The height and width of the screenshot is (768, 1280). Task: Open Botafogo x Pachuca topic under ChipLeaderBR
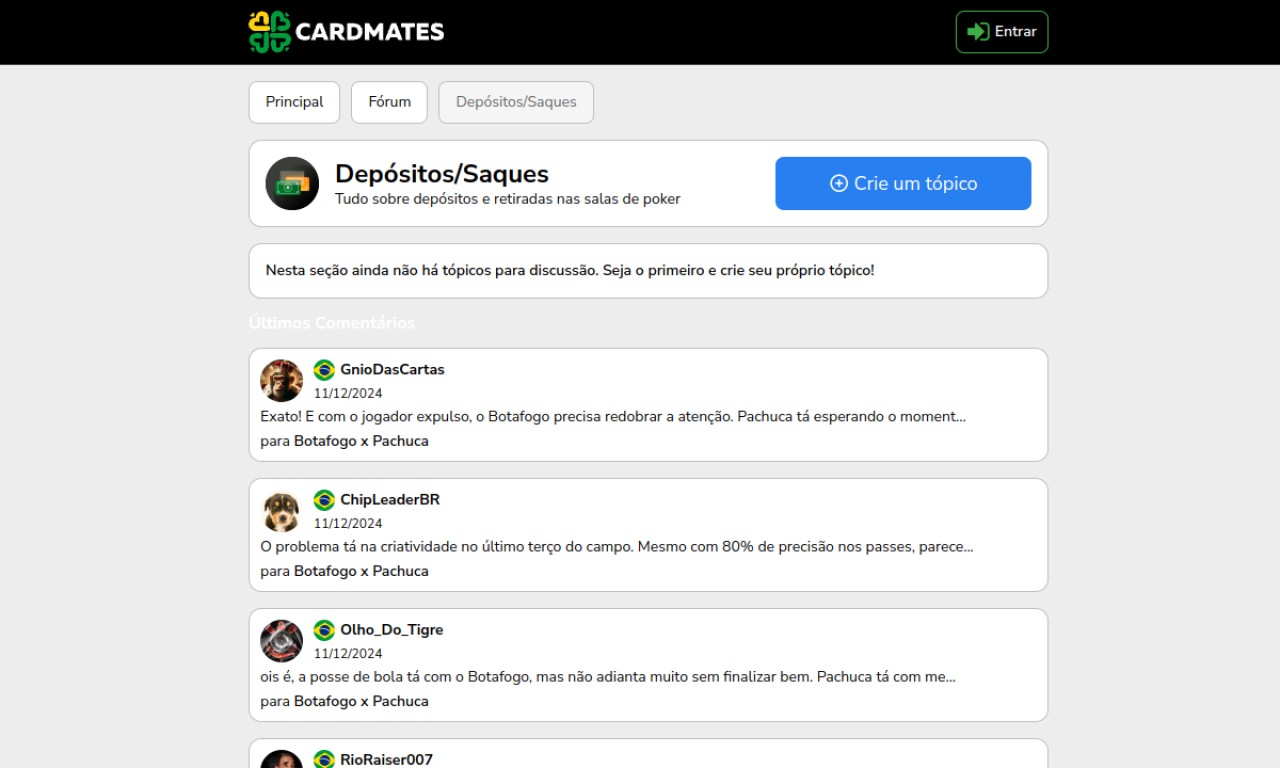361,571
